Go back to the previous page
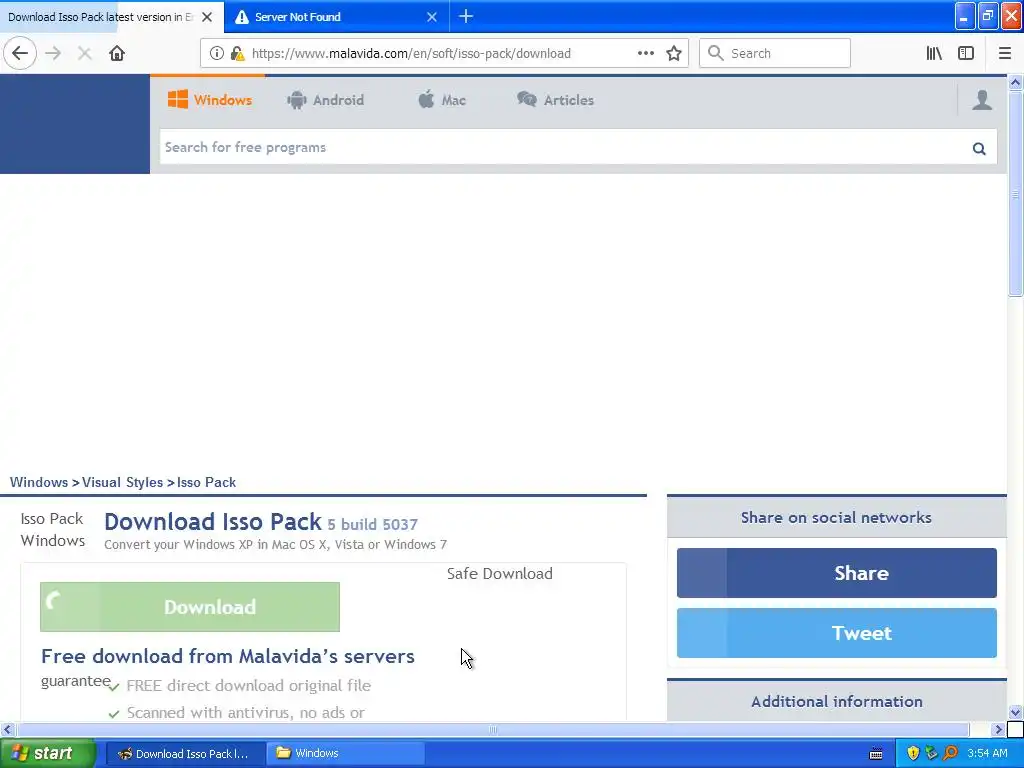The image size is (1024, 768). [x=20, y=54]
